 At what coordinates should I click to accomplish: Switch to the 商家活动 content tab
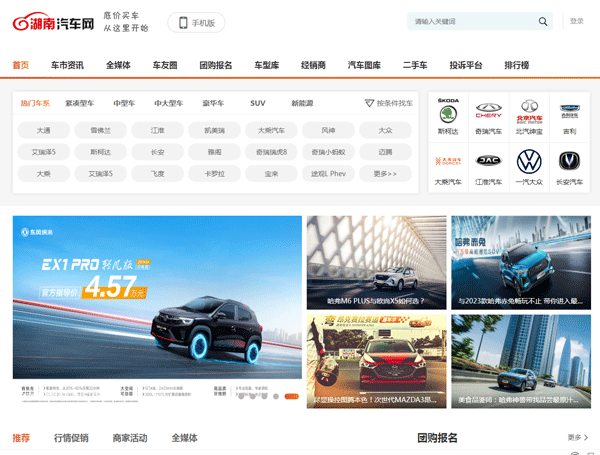coord(130,438)
